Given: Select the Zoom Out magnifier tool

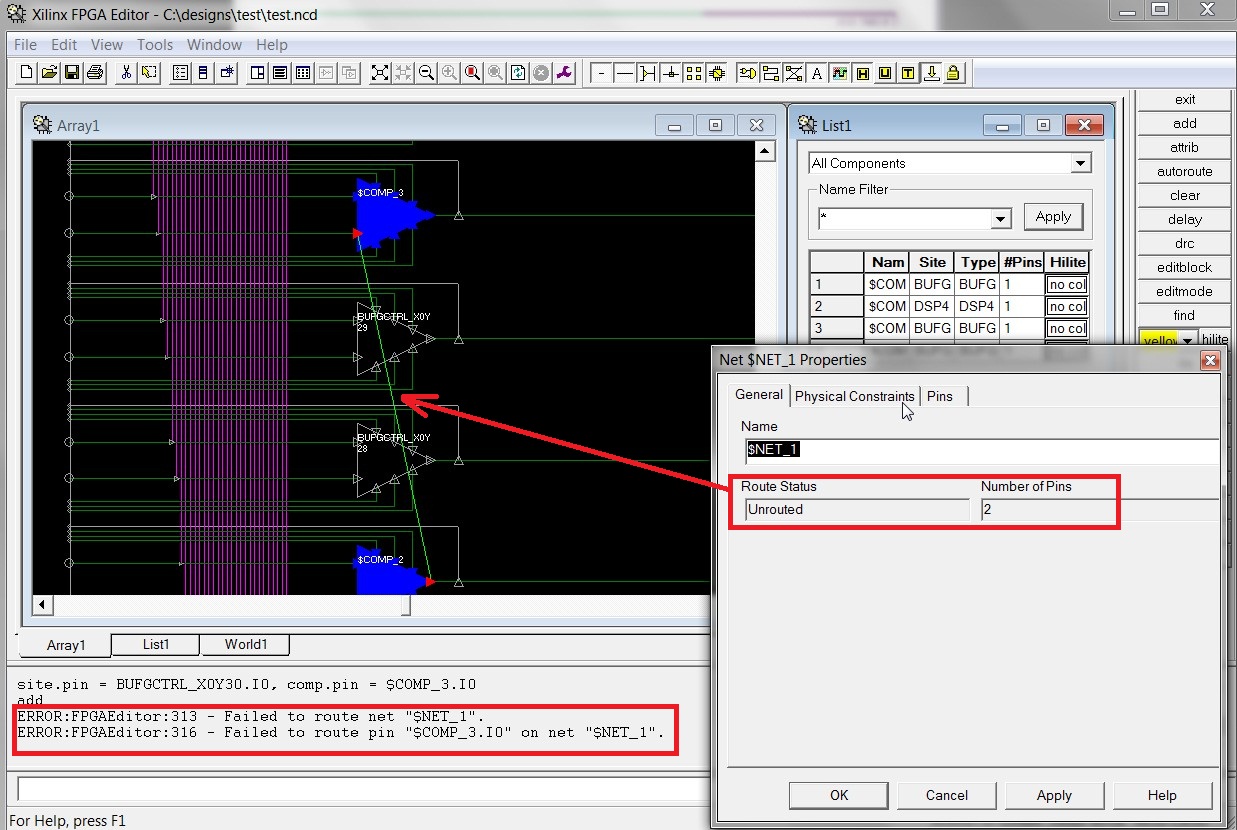Looking at the screenshot, I should point(425,73).
